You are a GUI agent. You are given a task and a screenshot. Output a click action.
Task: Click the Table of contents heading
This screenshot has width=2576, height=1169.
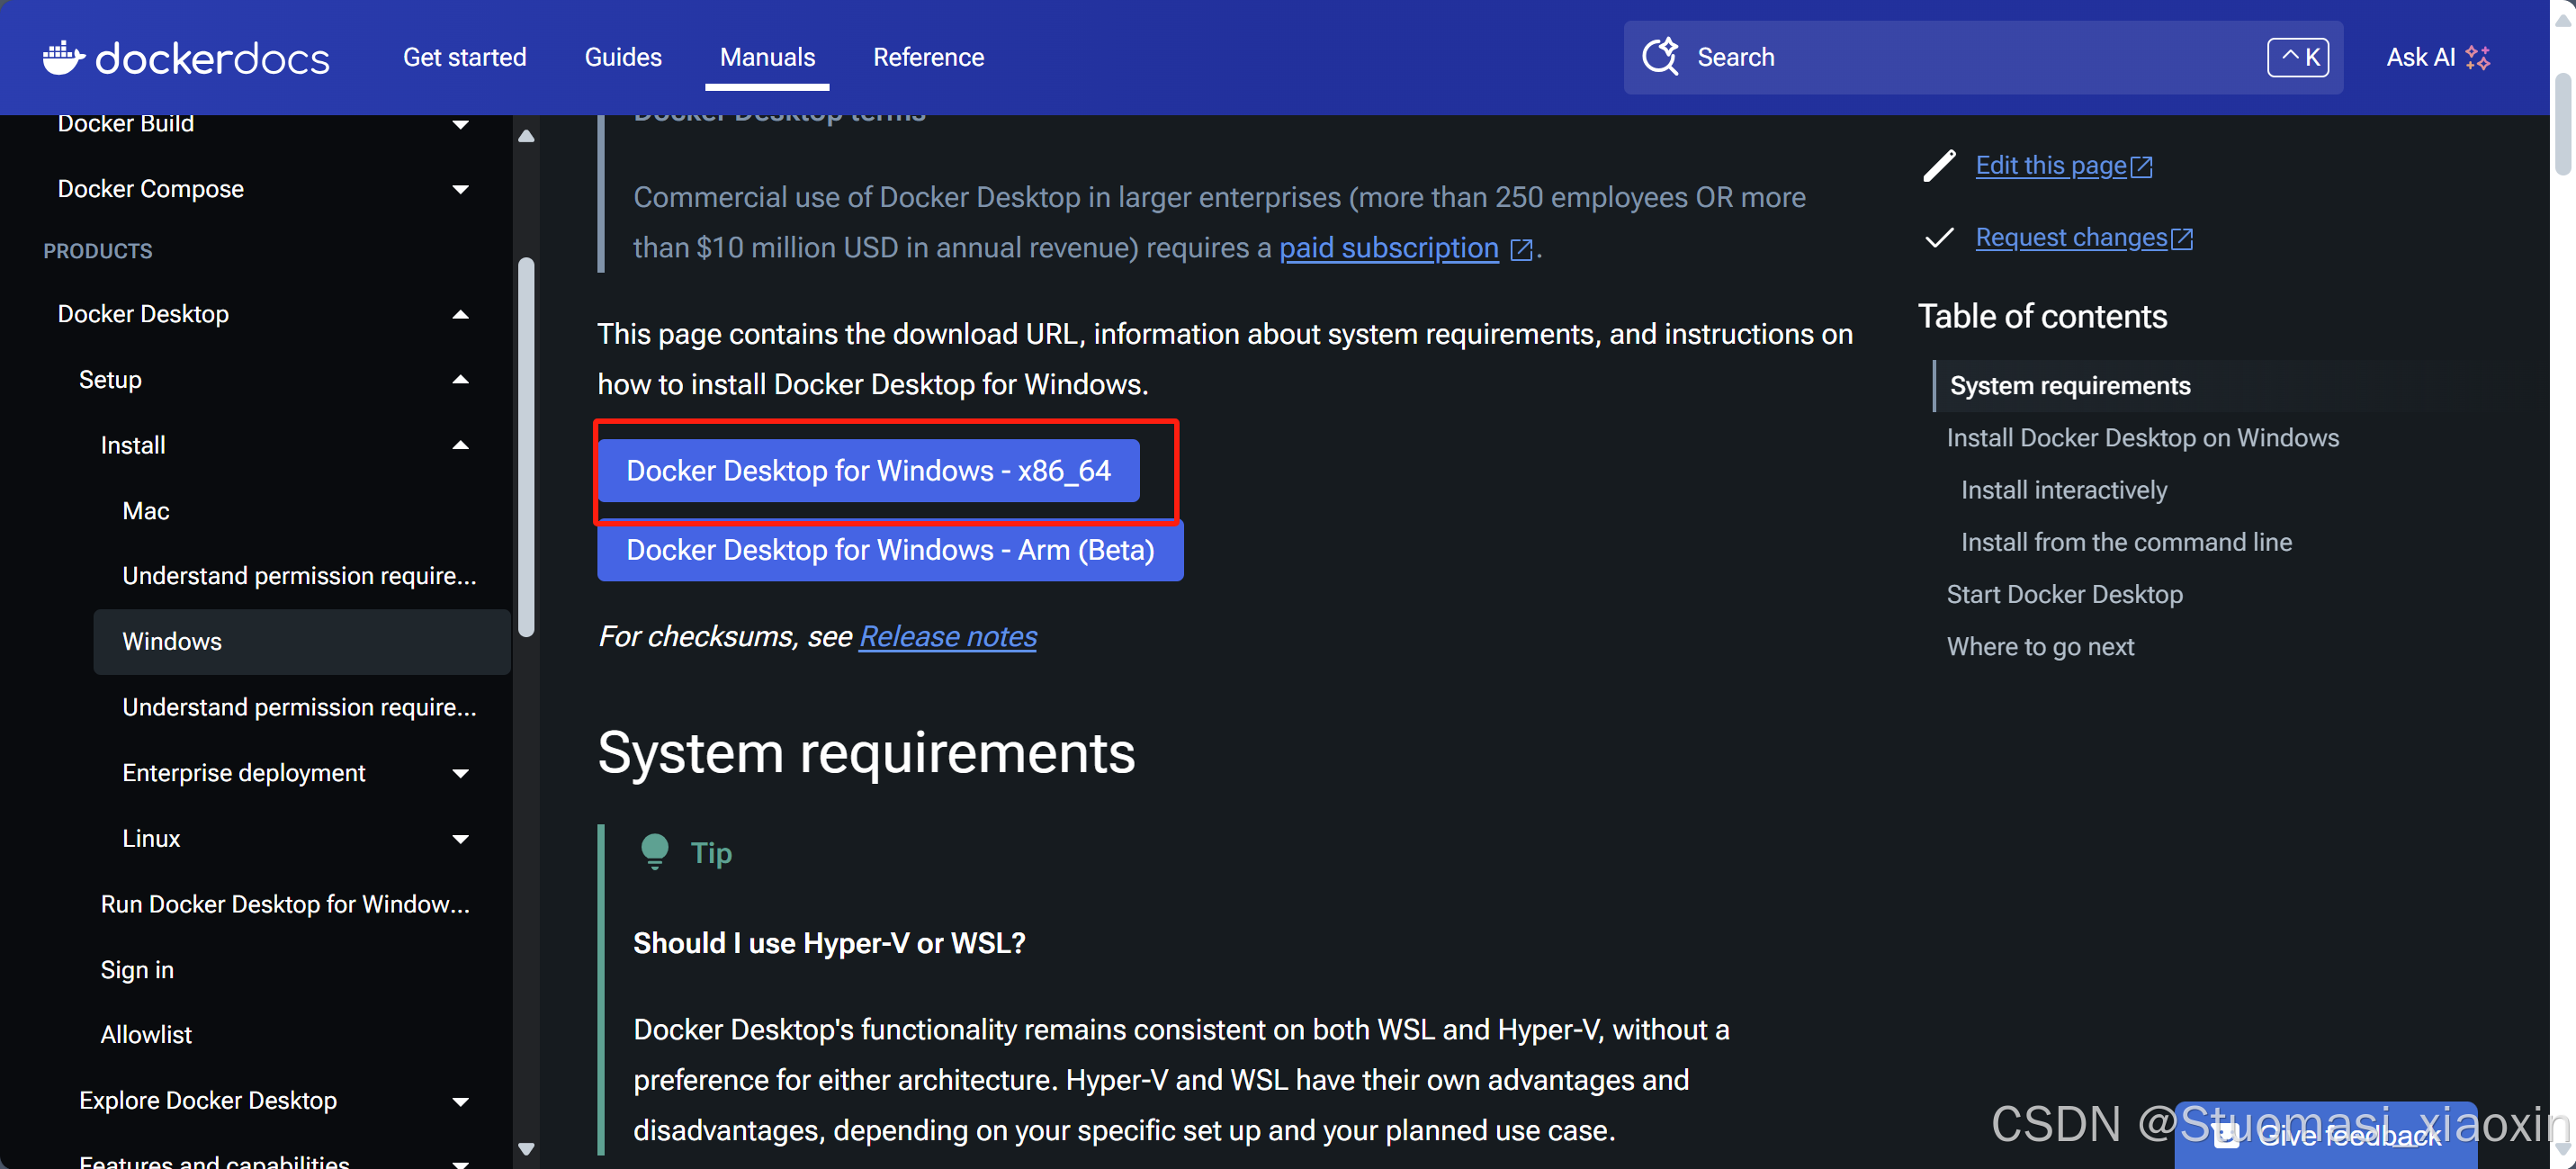point(2042,317)
